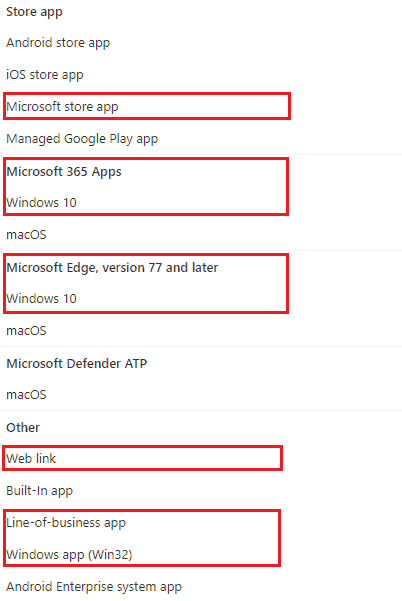
Task: Select Built-In app option
Action: pyautogui.click(x=39, y=491)
